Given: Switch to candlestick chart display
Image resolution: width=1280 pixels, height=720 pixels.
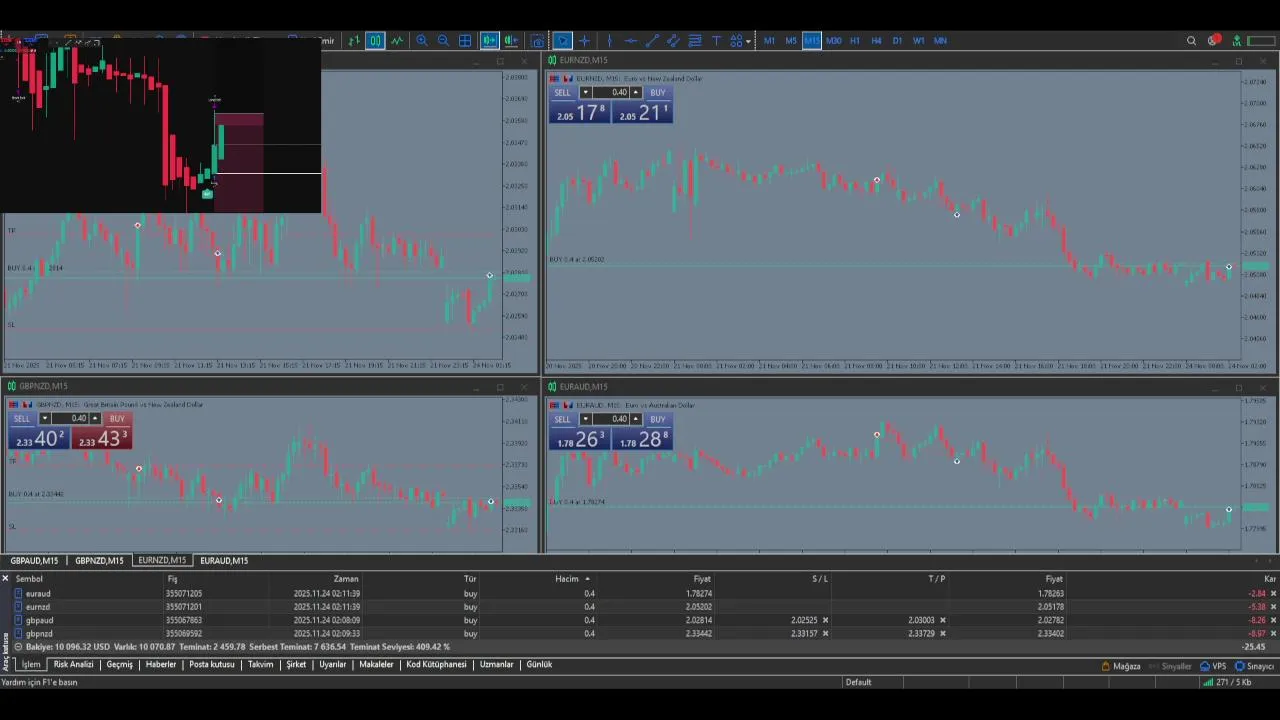Looking at the screenshot, I should pos(375,41).
